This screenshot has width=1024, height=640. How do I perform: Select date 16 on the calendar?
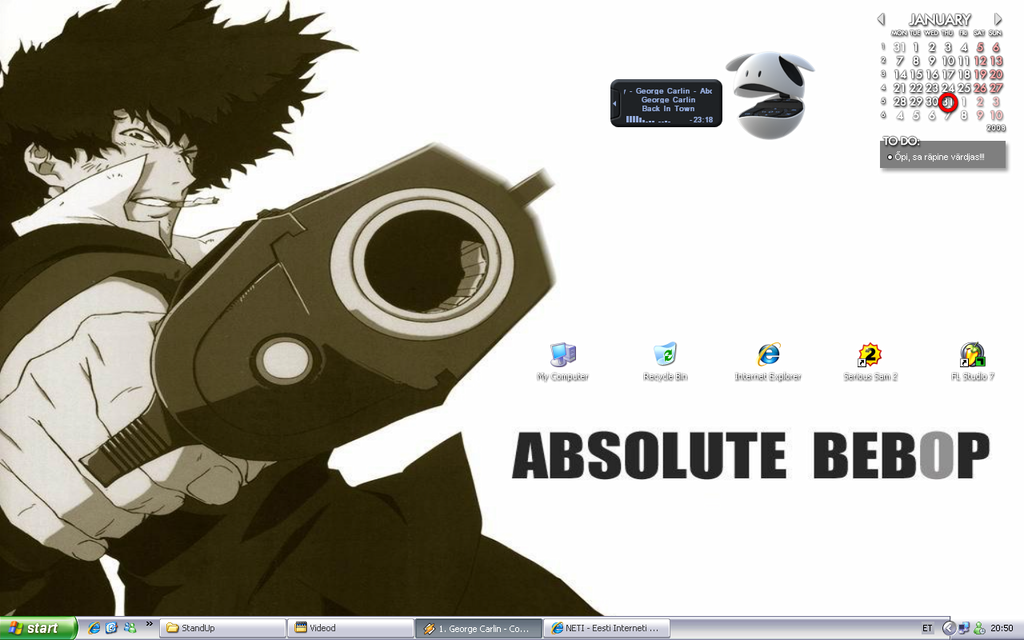coord(932,74)
